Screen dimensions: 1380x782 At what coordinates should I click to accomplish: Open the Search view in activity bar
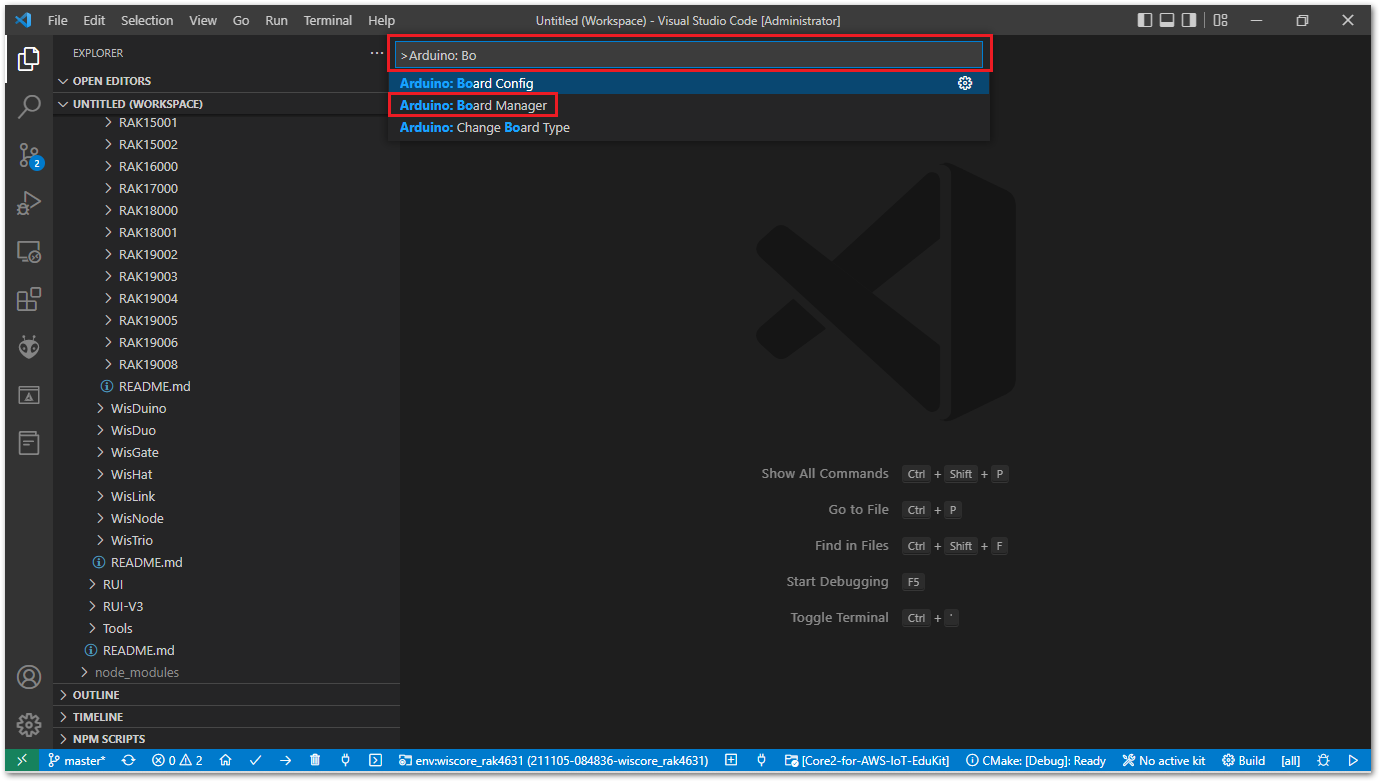tap(29, 106)
